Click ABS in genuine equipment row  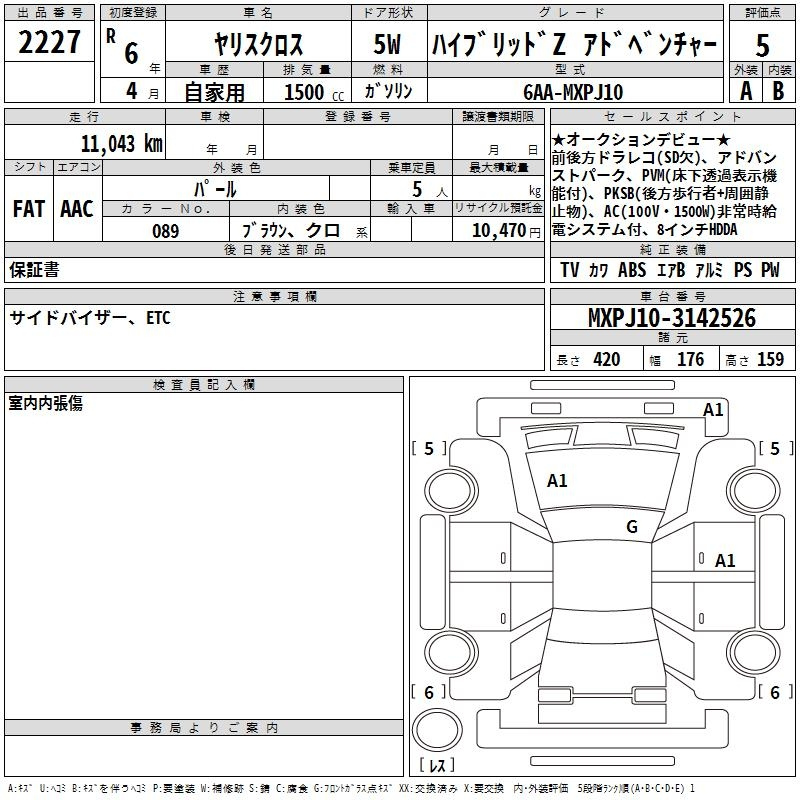(x=632, y=270)
